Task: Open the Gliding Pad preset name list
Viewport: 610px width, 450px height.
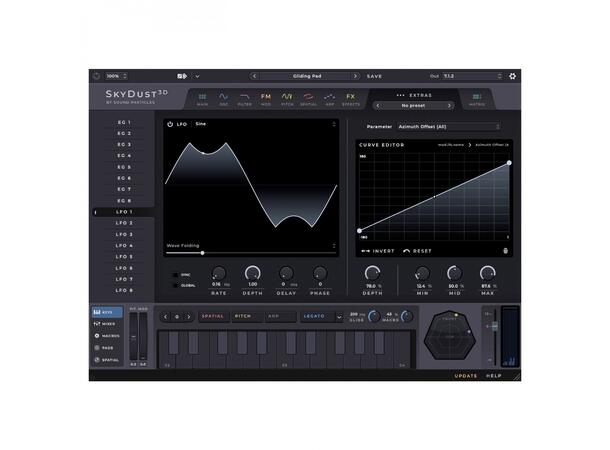Action: (x=307, y=76)
